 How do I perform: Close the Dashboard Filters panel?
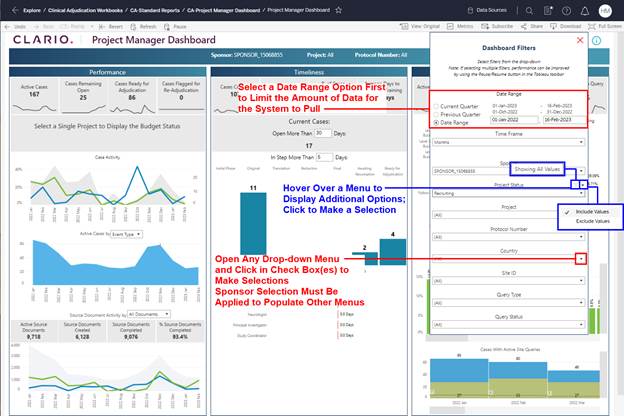[x=580, y=40]
